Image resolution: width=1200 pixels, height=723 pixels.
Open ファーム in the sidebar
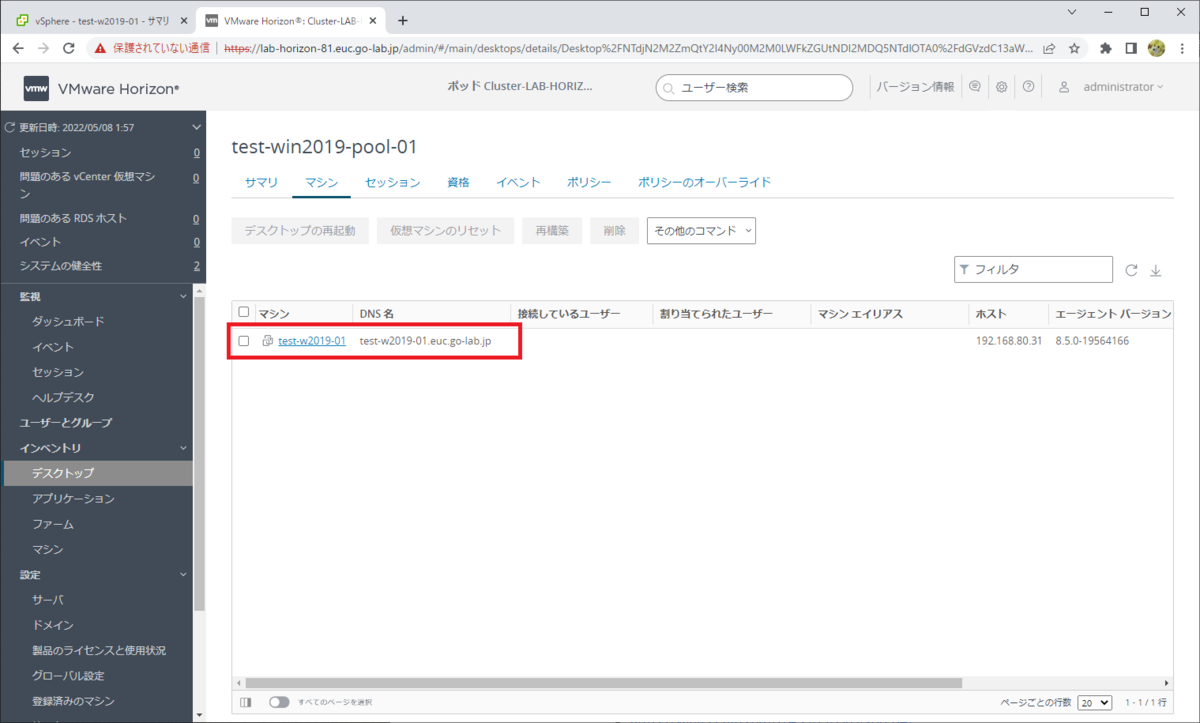pos(52,524)
